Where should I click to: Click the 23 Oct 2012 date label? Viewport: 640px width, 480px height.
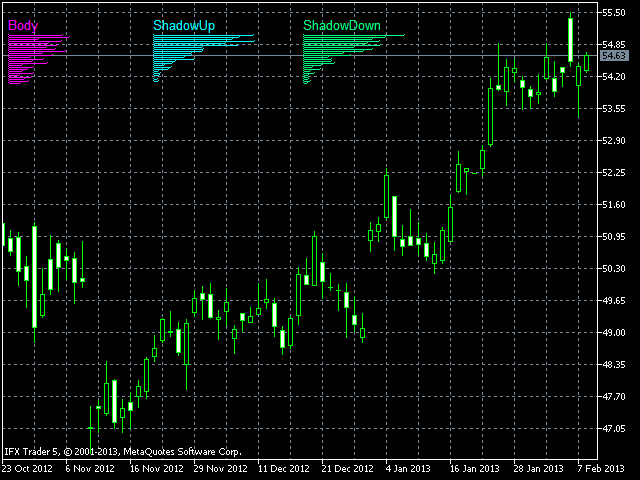tap(27, 469)
